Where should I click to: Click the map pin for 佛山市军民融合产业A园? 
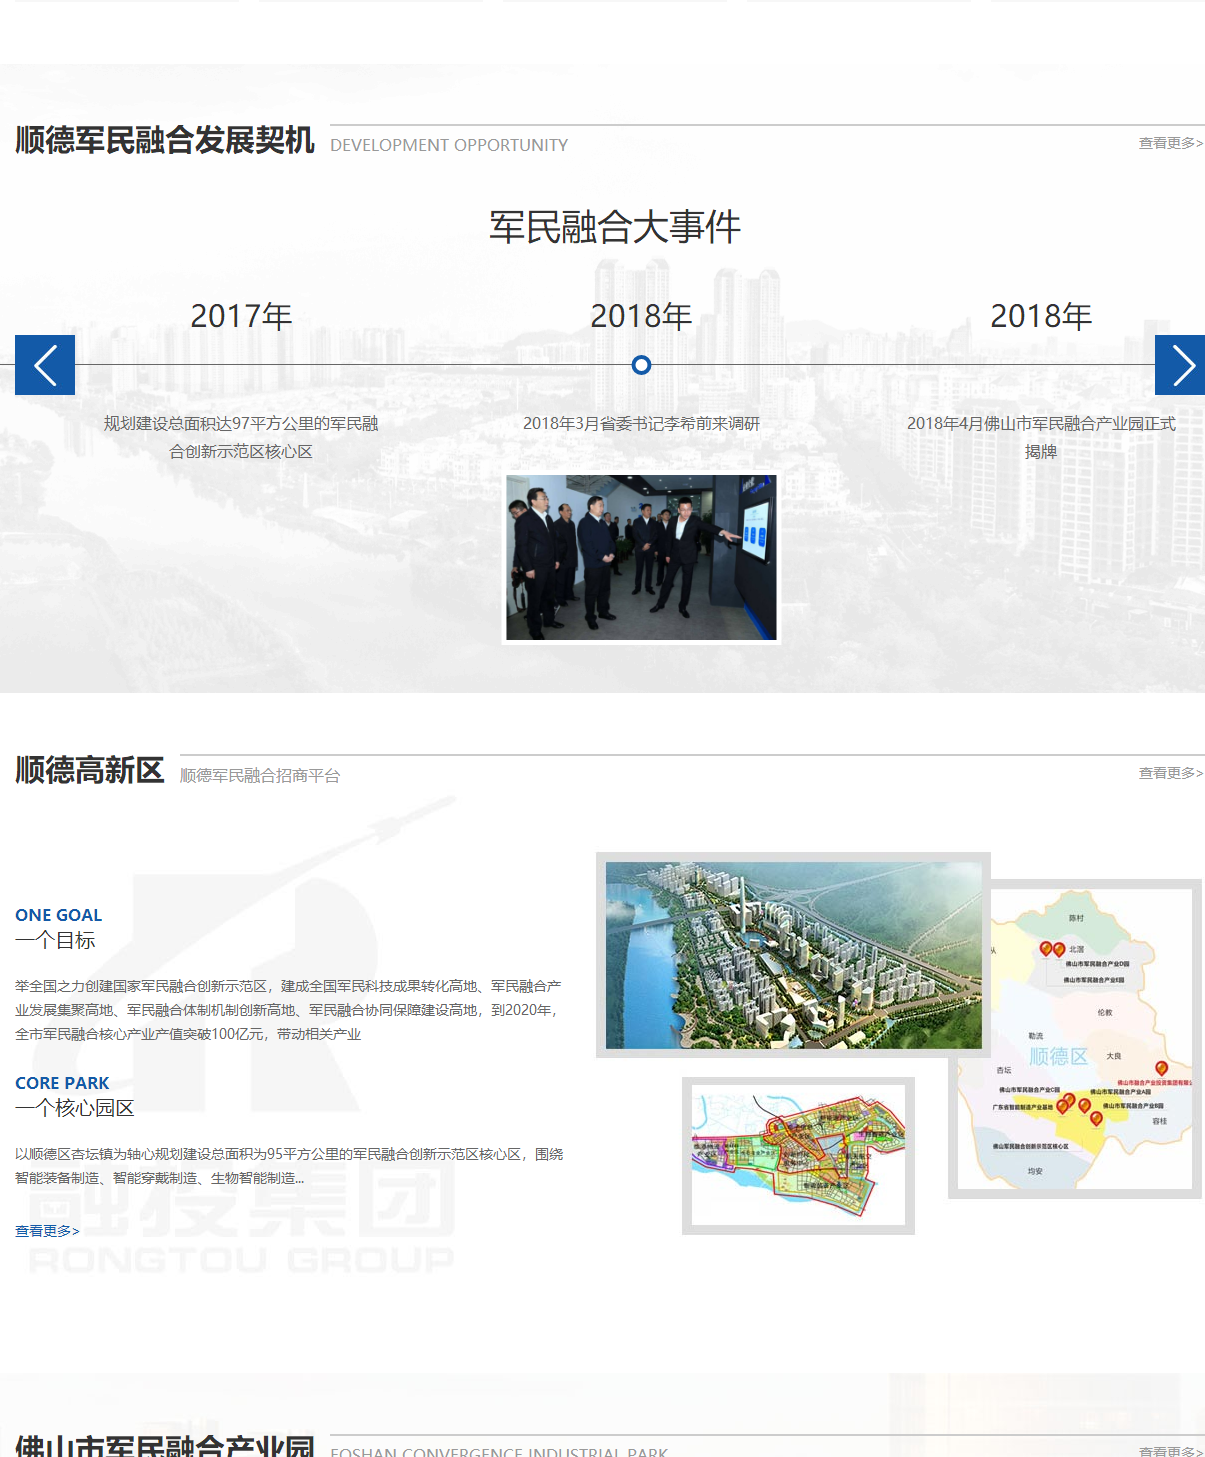[1084, 1106]
